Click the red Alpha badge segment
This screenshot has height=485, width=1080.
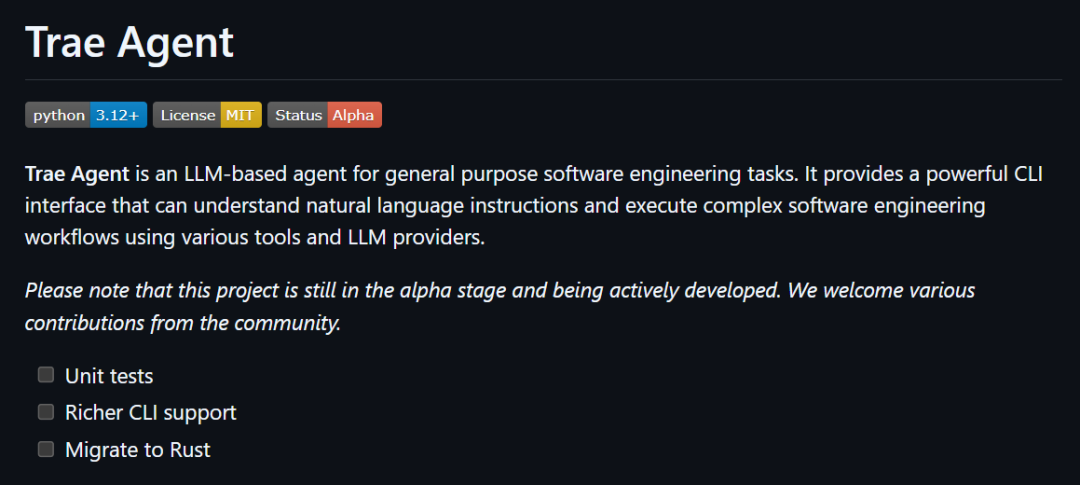pyautogui.click(x=353, y=115)
